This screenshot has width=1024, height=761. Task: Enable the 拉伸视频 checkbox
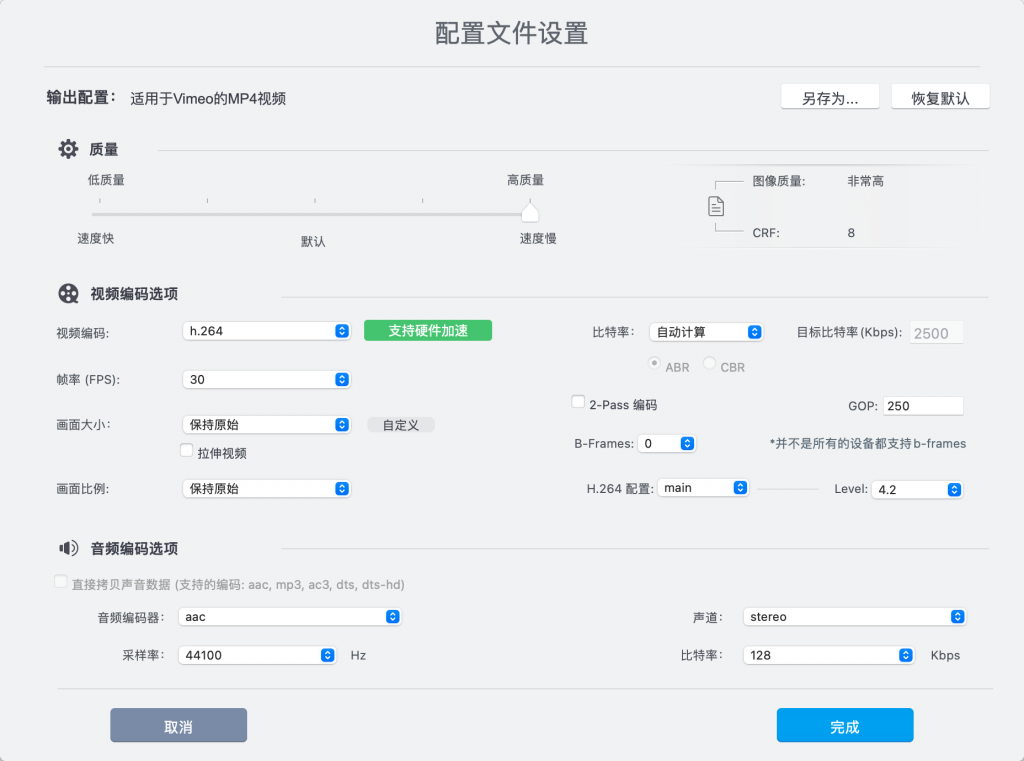[186, 450]
